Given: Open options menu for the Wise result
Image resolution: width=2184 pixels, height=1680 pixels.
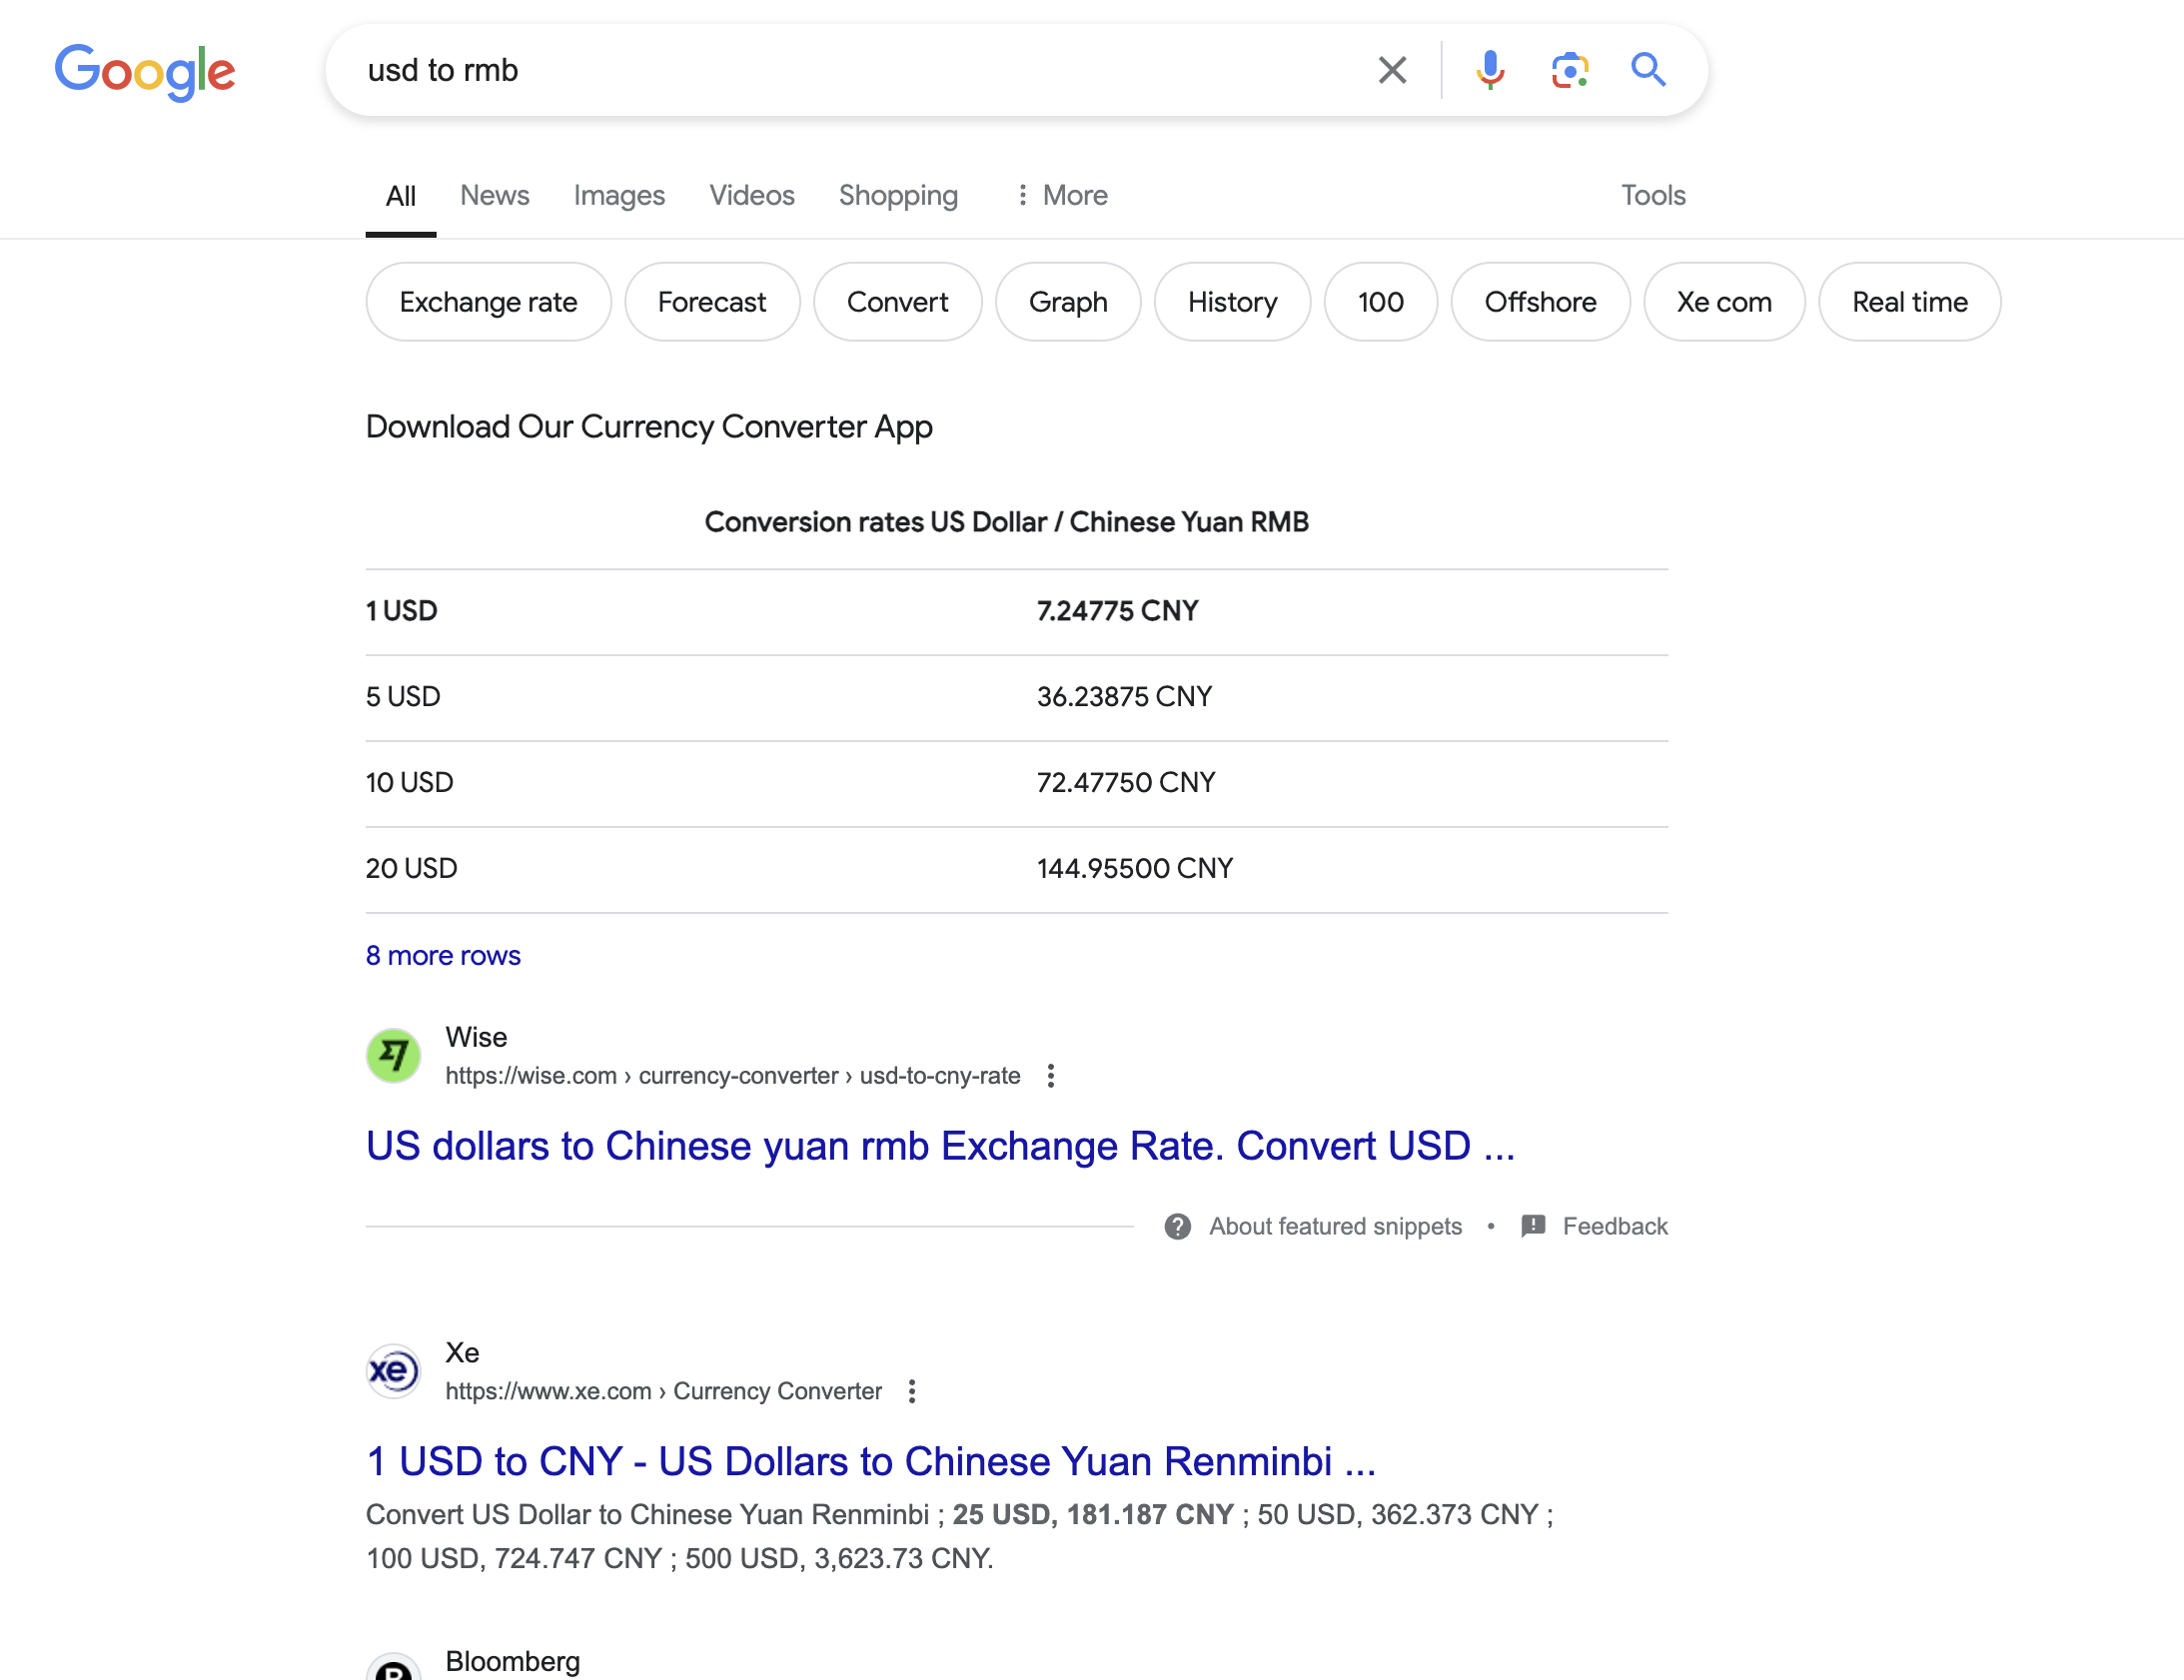Looking at the screenshot, I should (x=1051, y=1076).
